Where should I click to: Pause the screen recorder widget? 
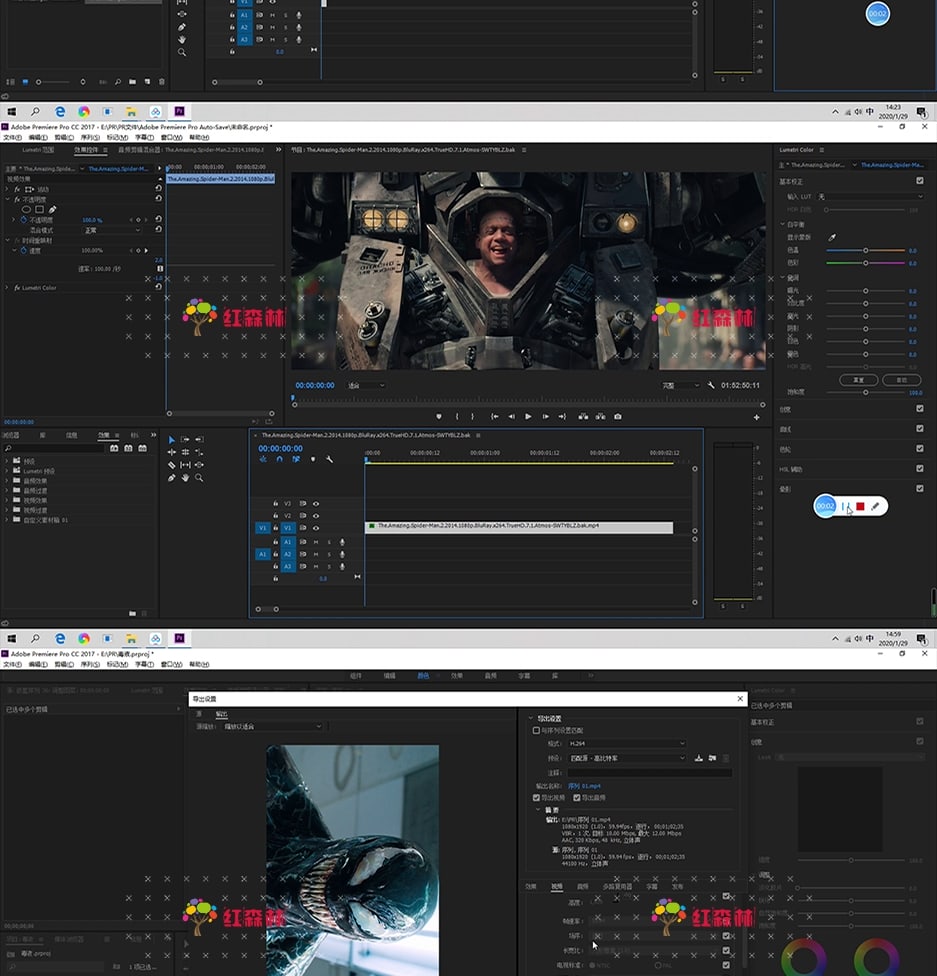[844, 507]
